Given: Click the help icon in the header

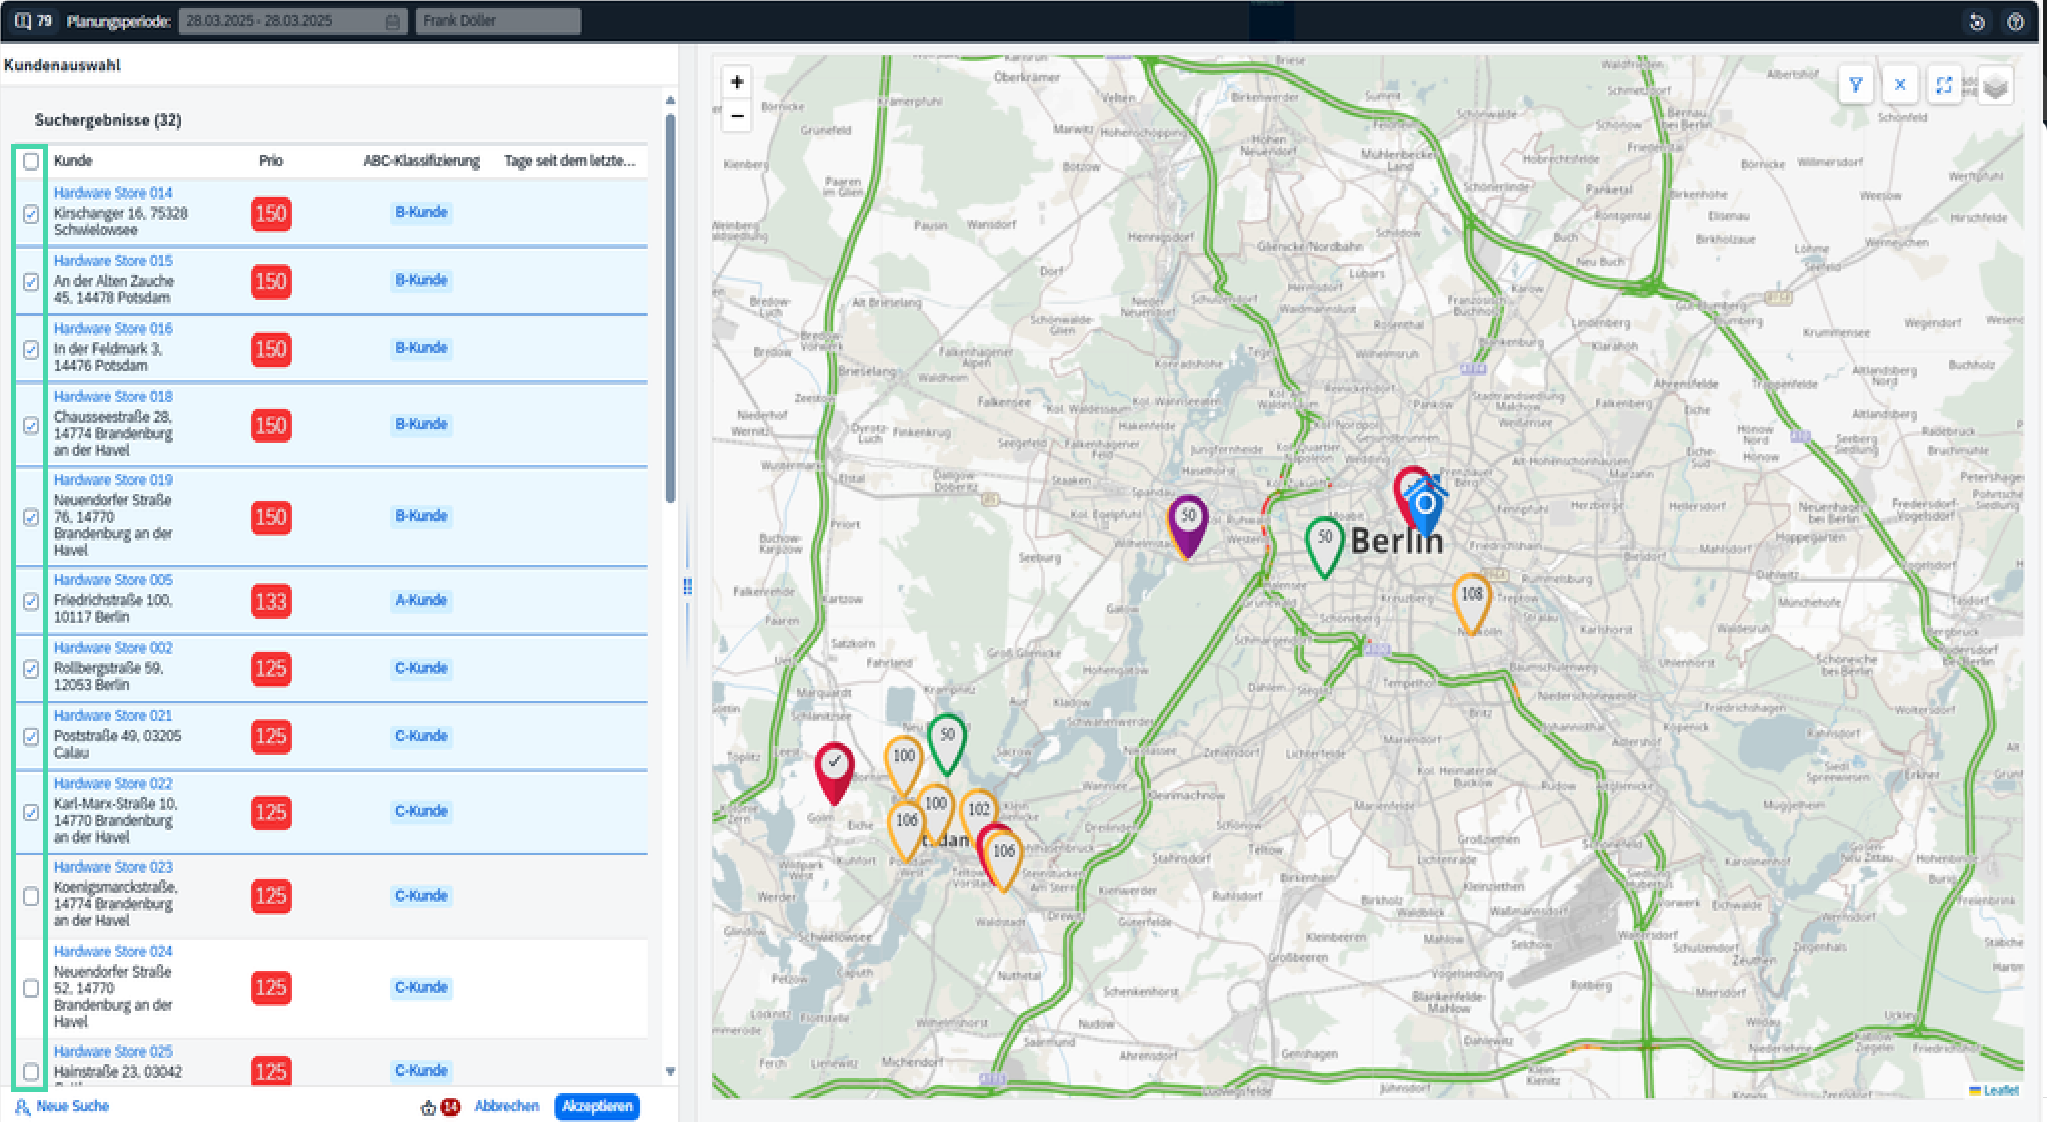Looking at the screenshot, I should tap(2015, 21).
